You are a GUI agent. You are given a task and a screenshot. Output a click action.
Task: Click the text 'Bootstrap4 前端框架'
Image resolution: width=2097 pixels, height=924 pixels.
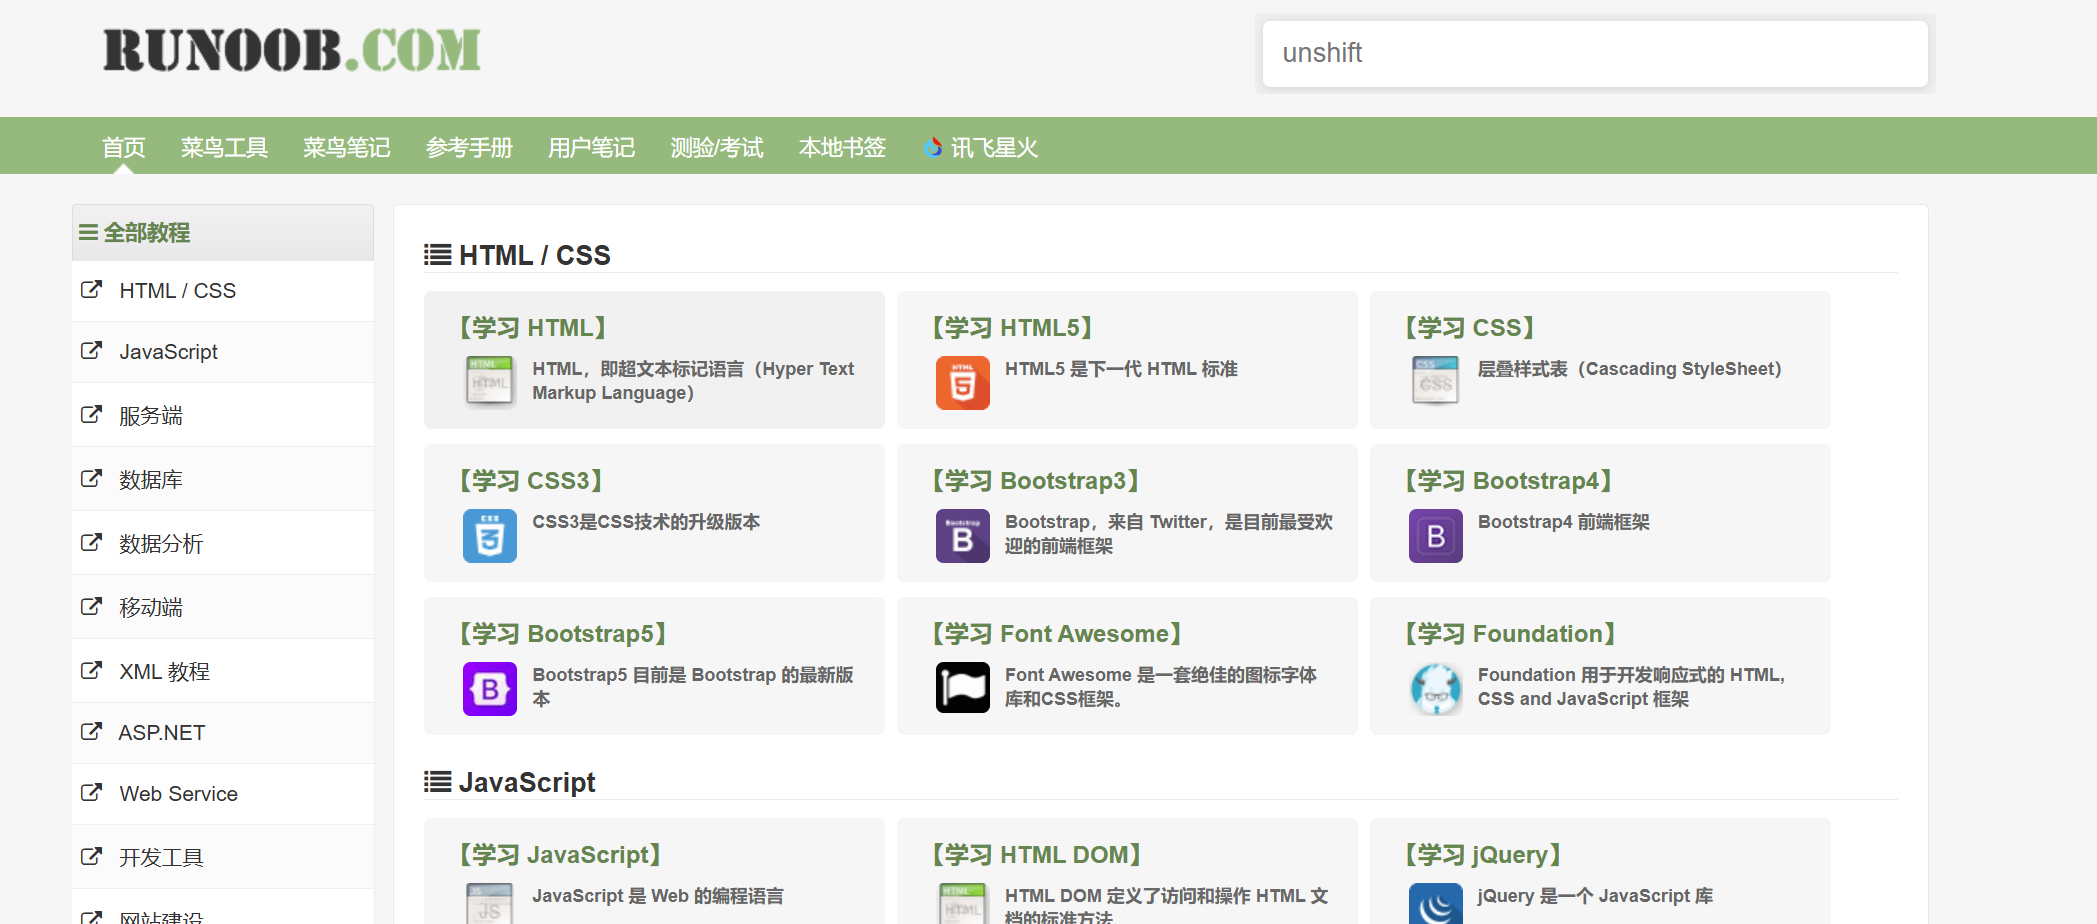[x=1564, y=522]
